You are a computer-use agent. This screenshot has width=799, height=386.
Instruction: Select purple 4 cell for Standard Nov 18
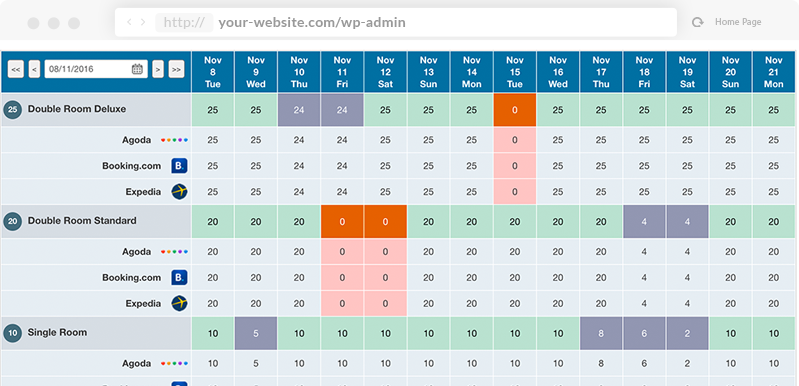coord(644,222)
